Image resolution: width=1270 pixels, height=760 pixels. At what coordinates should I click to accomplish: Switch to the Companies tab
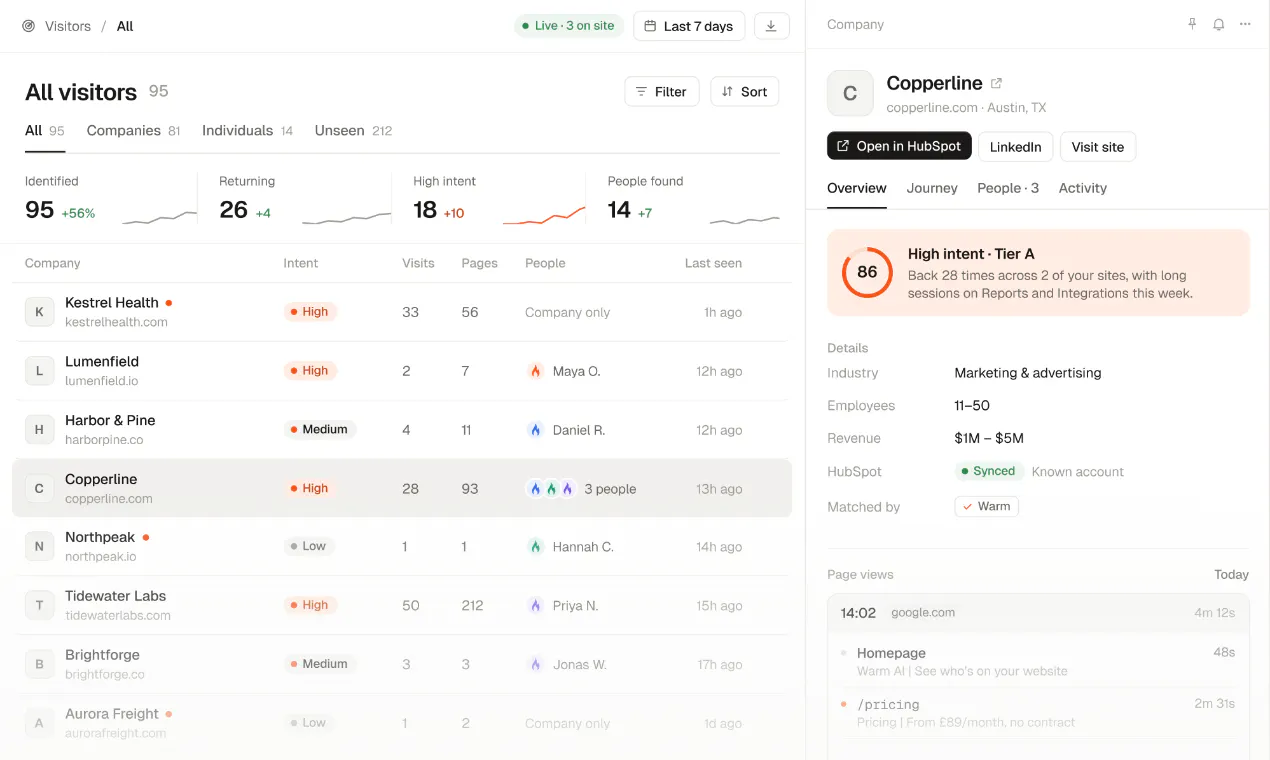pos(133,131)
